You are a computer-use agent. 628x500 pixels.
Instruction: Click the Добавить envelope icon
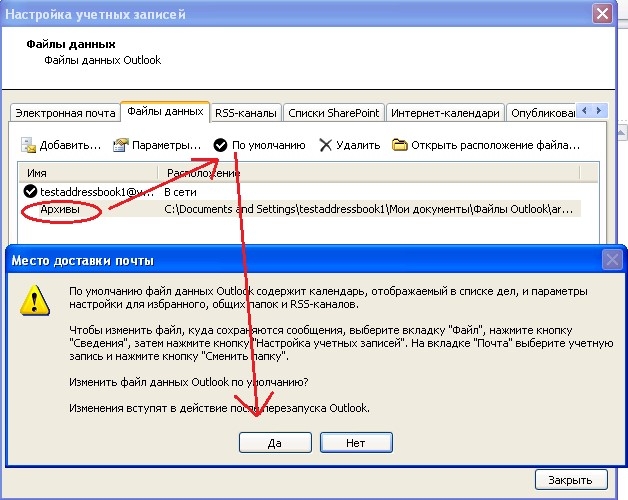(28, 145)
